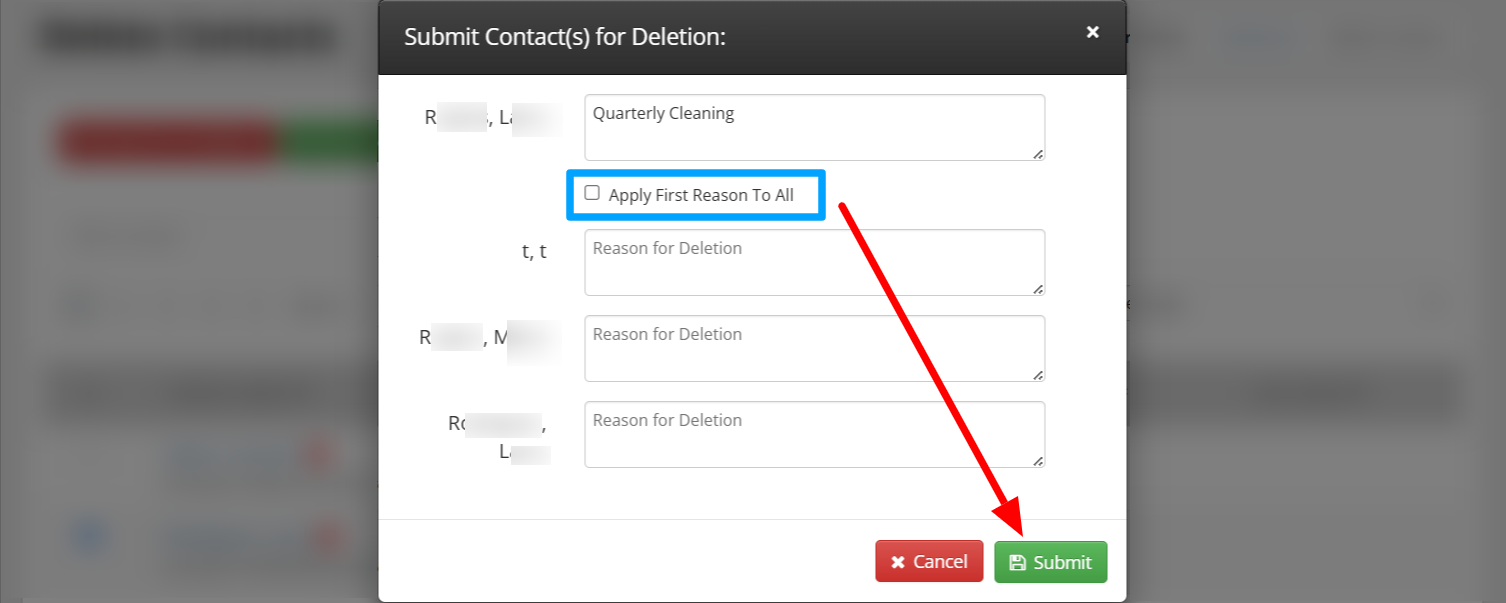The image size is (1506, 603).
Task: Click the dialog title 'Submit Contact(s) for Deletion:'
Action: (565, 37)
